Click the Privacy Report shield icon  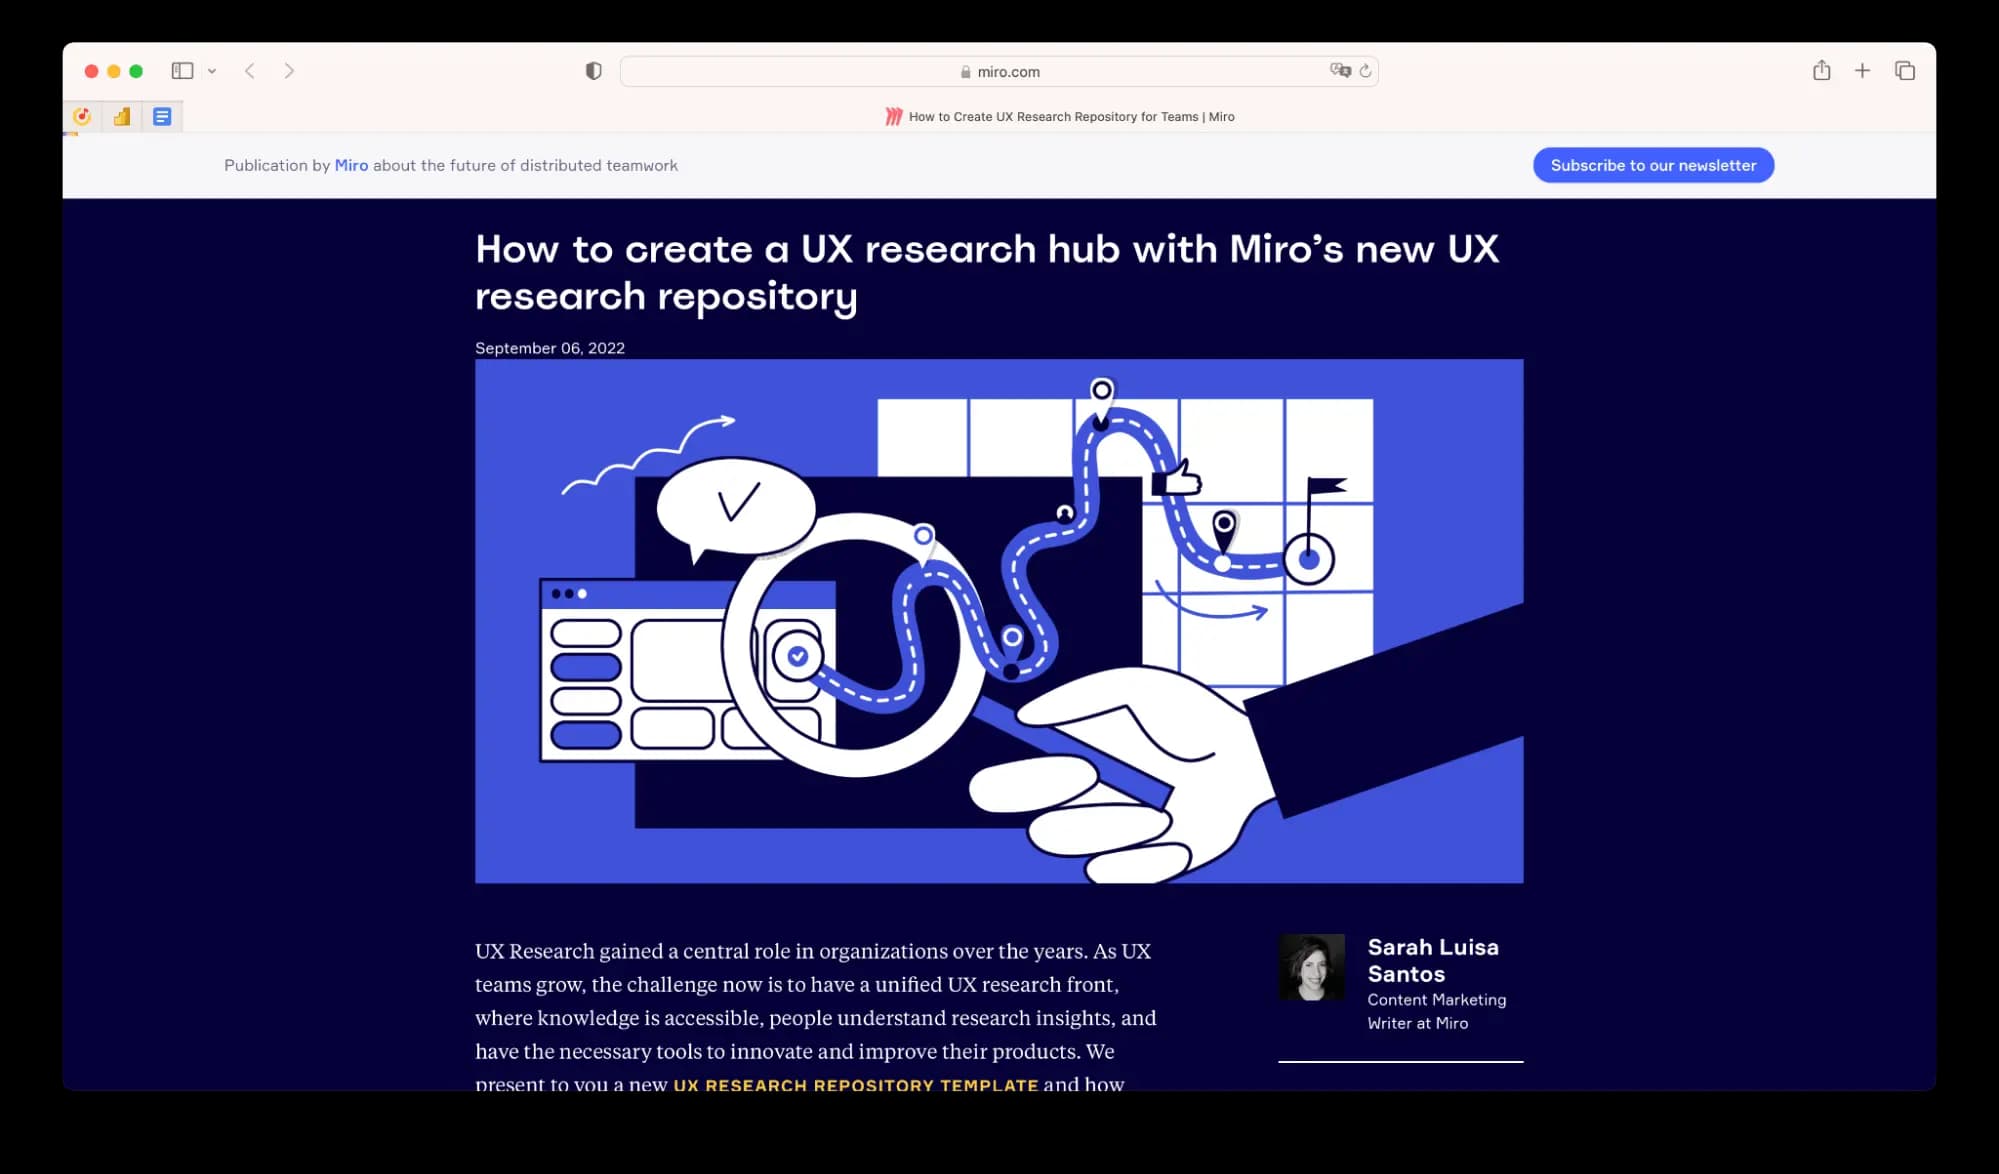594,71
